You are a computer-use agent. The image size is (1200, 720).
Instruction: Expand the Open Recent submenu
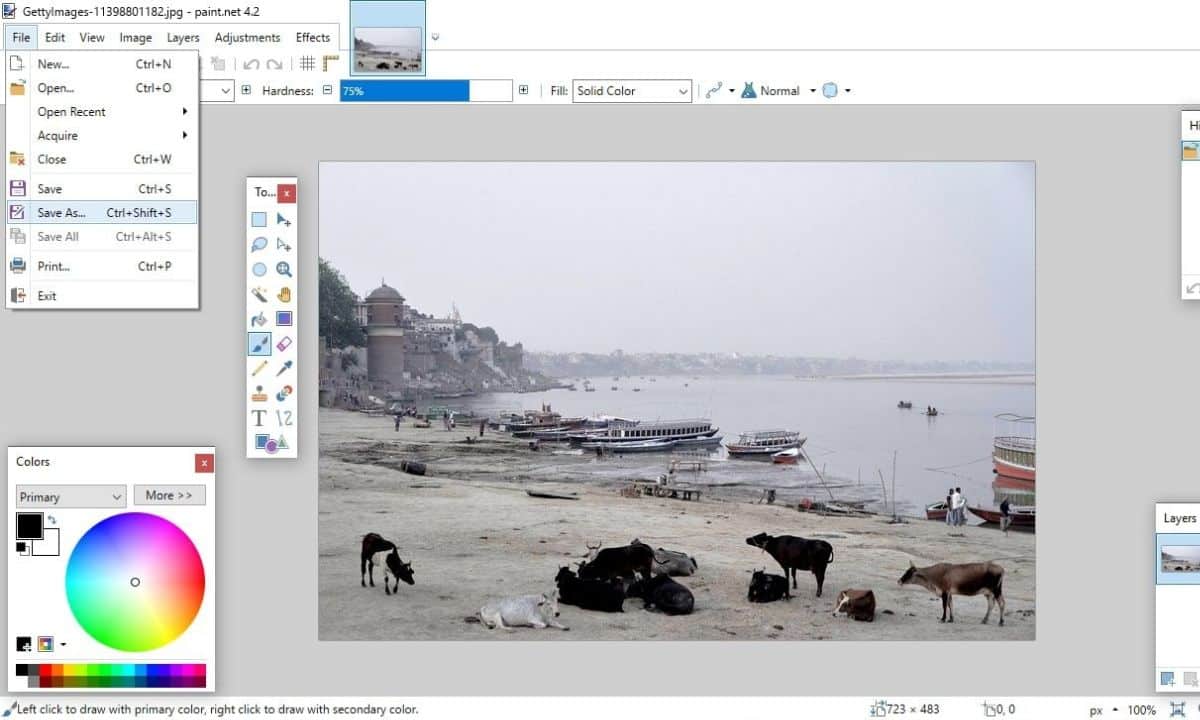pyautogui.click(x=102, y=112)
